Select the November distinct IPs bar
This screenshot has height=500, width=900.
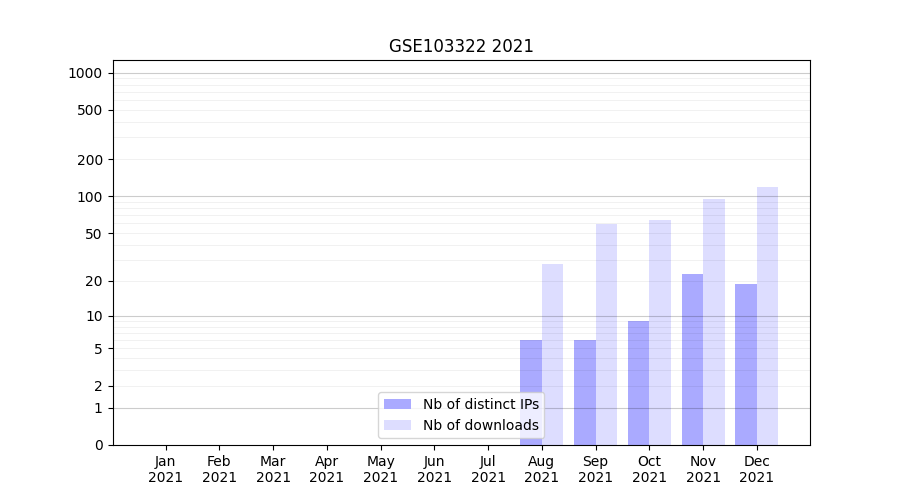pyautogui.click(x=692, y=359)
